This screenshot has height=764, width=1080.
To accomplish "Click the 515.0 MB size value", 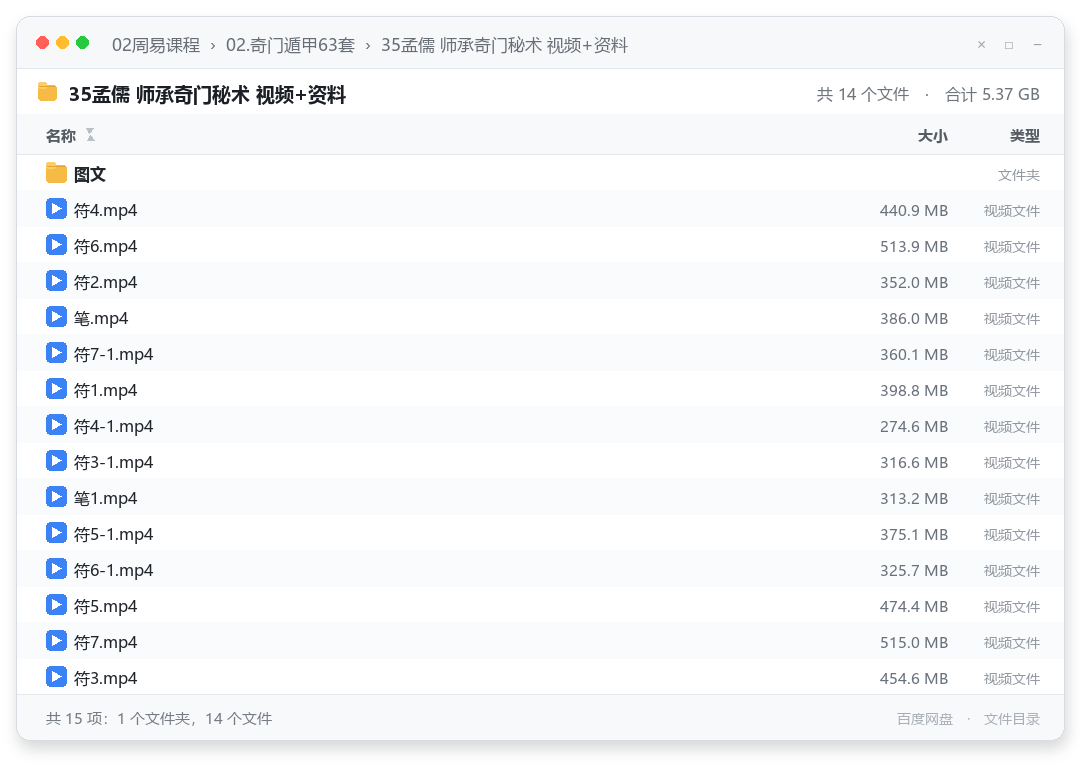I will click(914, 643).
